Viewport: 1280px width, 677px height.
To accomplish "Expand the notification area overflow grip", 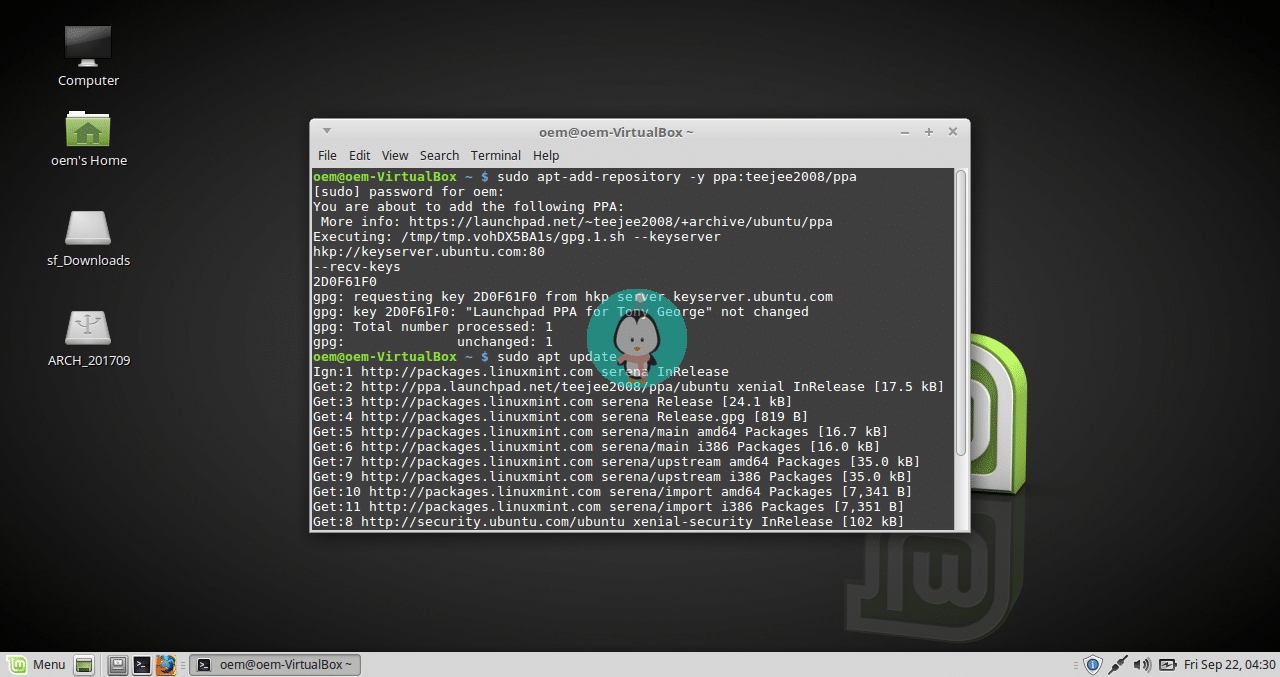I will coord(1076,664).
